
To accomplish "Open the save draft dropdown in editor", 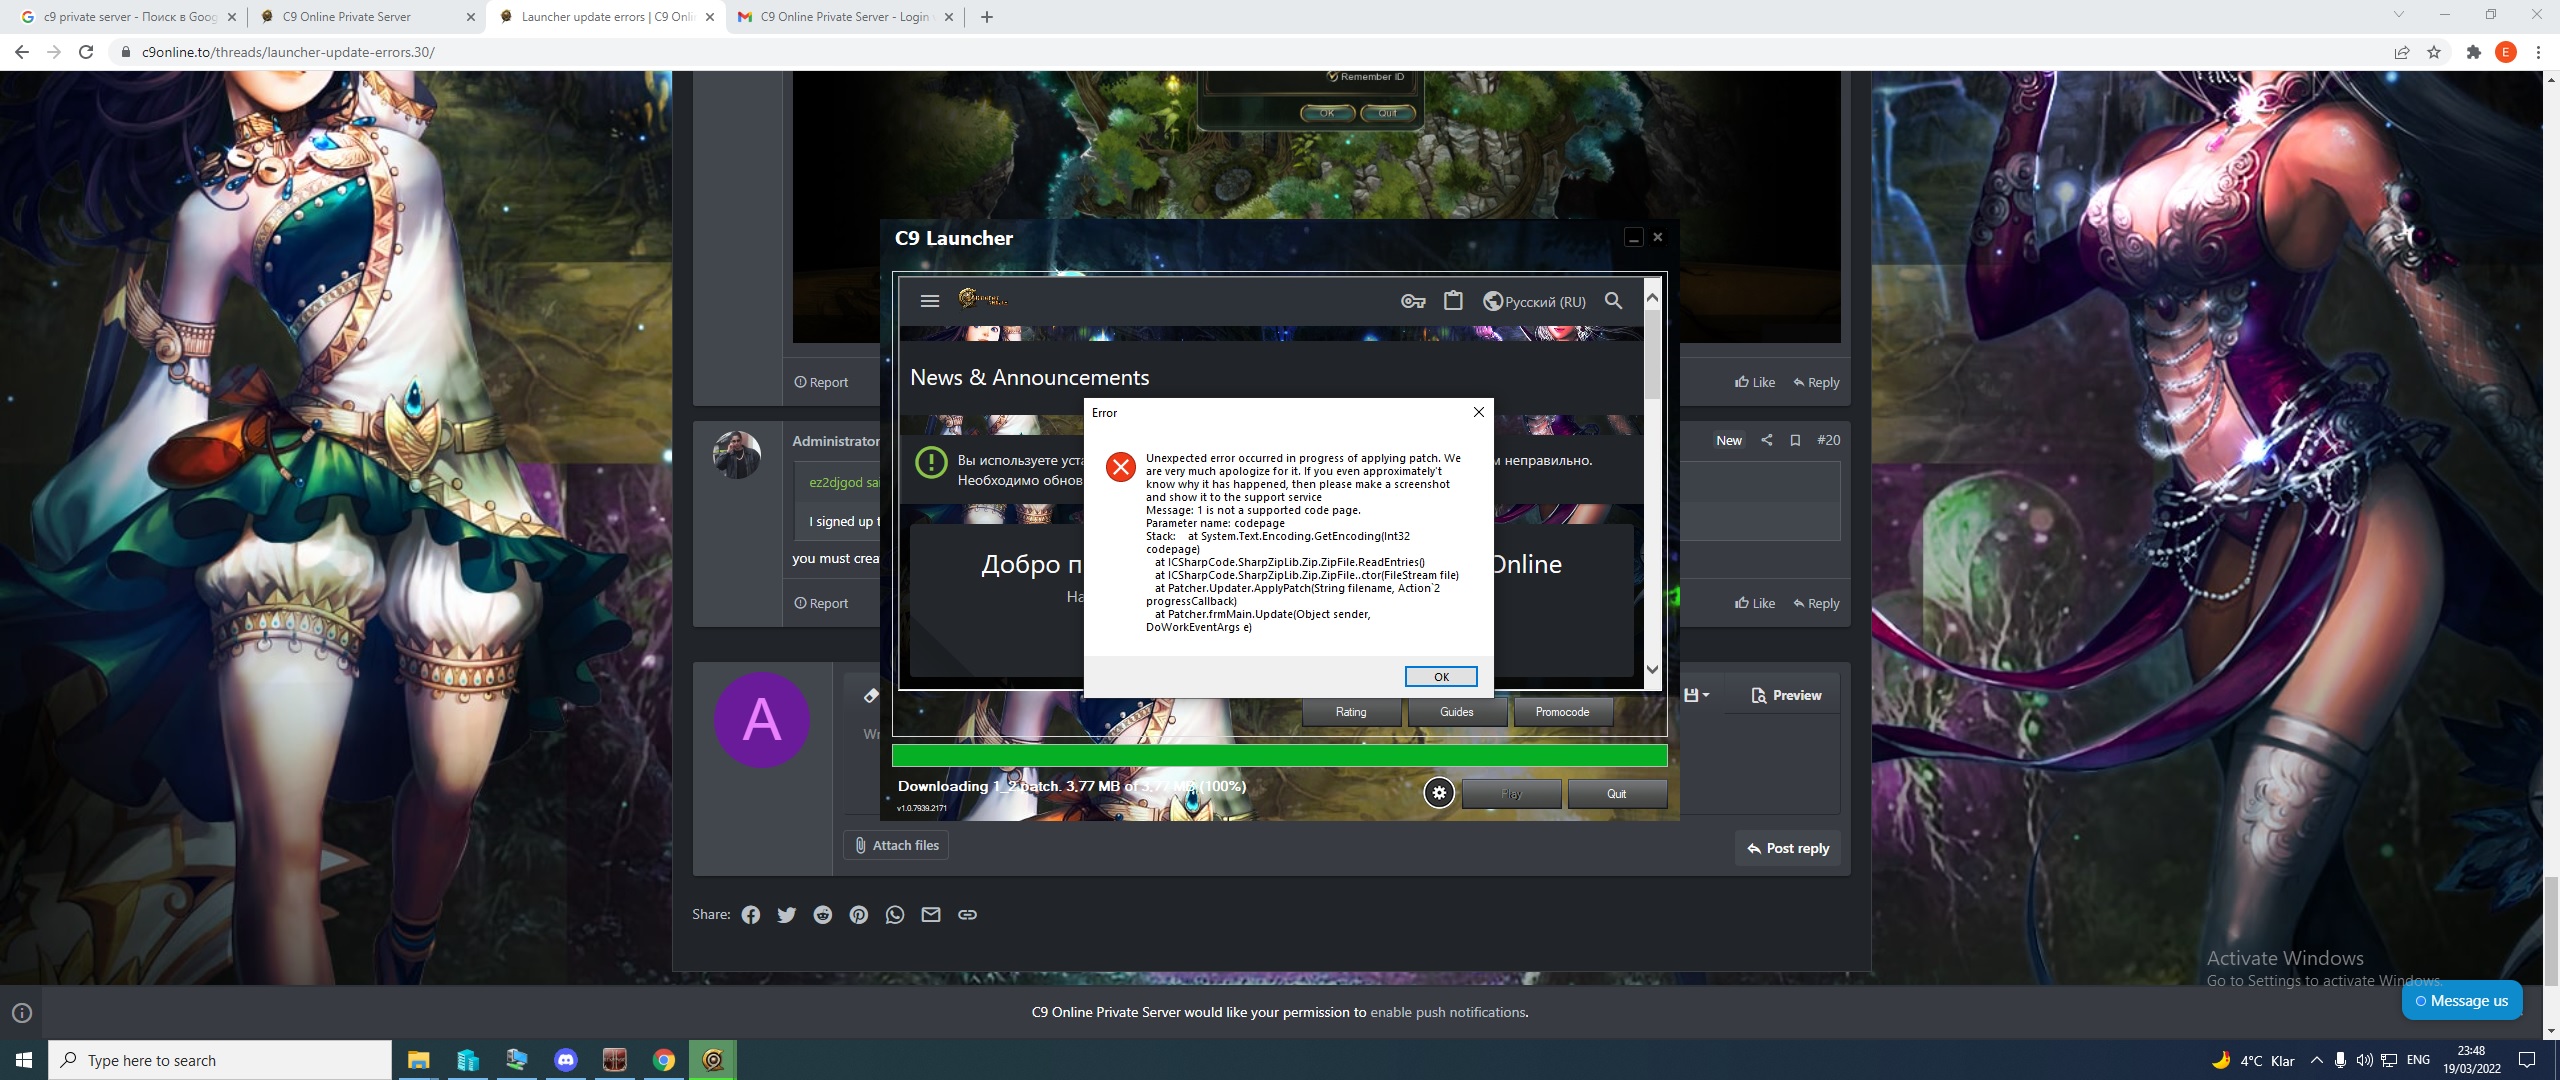I will click(1696, 695).
